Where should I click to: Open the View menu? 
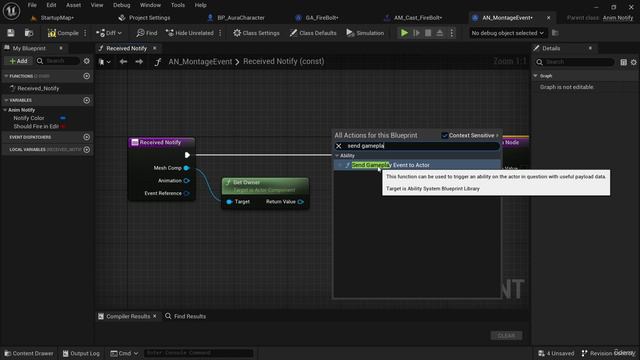coord(97,5)
